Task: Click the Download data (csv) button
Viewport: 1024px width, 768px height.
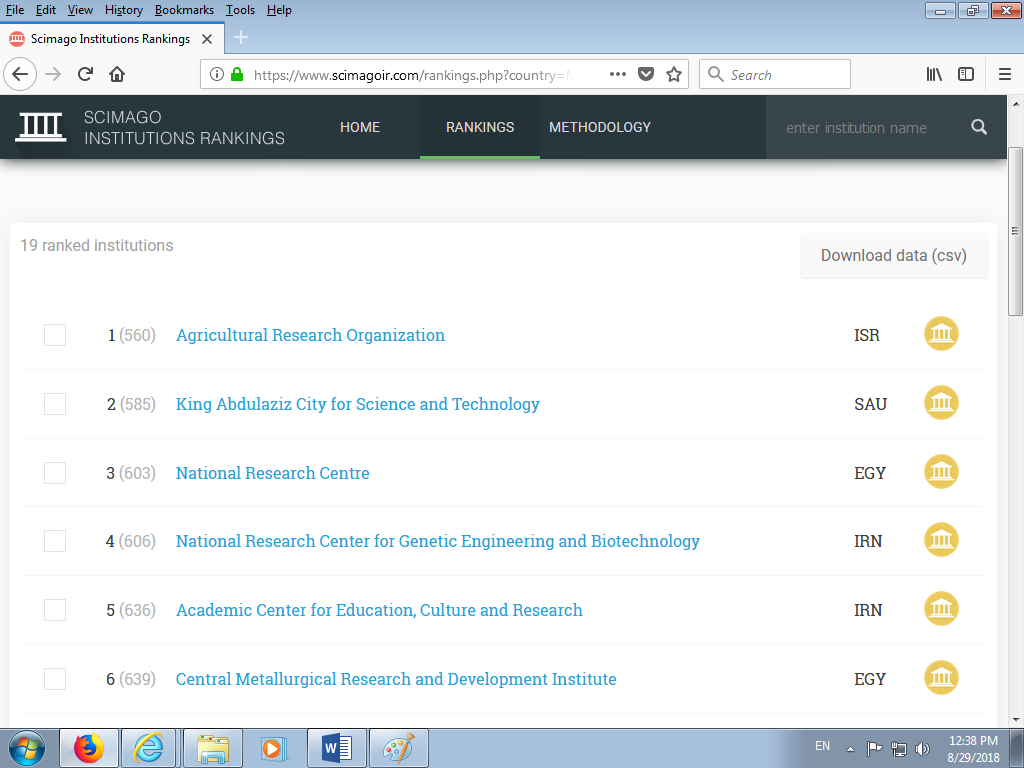Action: 893,255
